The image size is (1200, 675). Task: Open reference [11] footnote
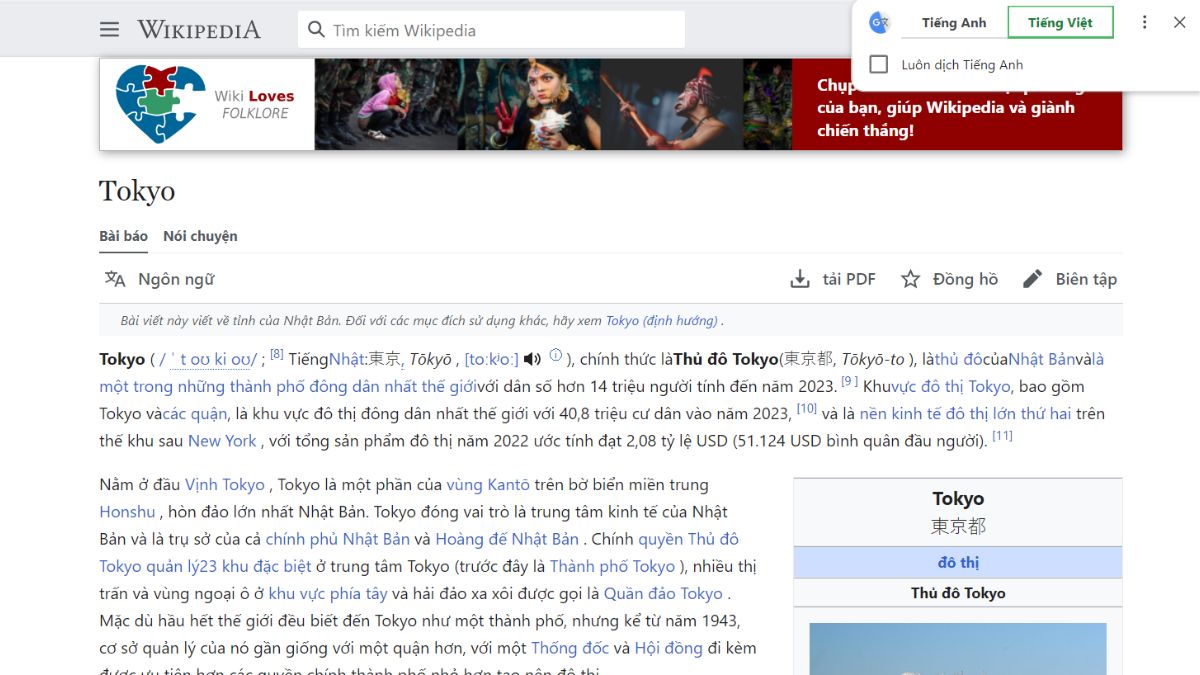pos(1002,435)
